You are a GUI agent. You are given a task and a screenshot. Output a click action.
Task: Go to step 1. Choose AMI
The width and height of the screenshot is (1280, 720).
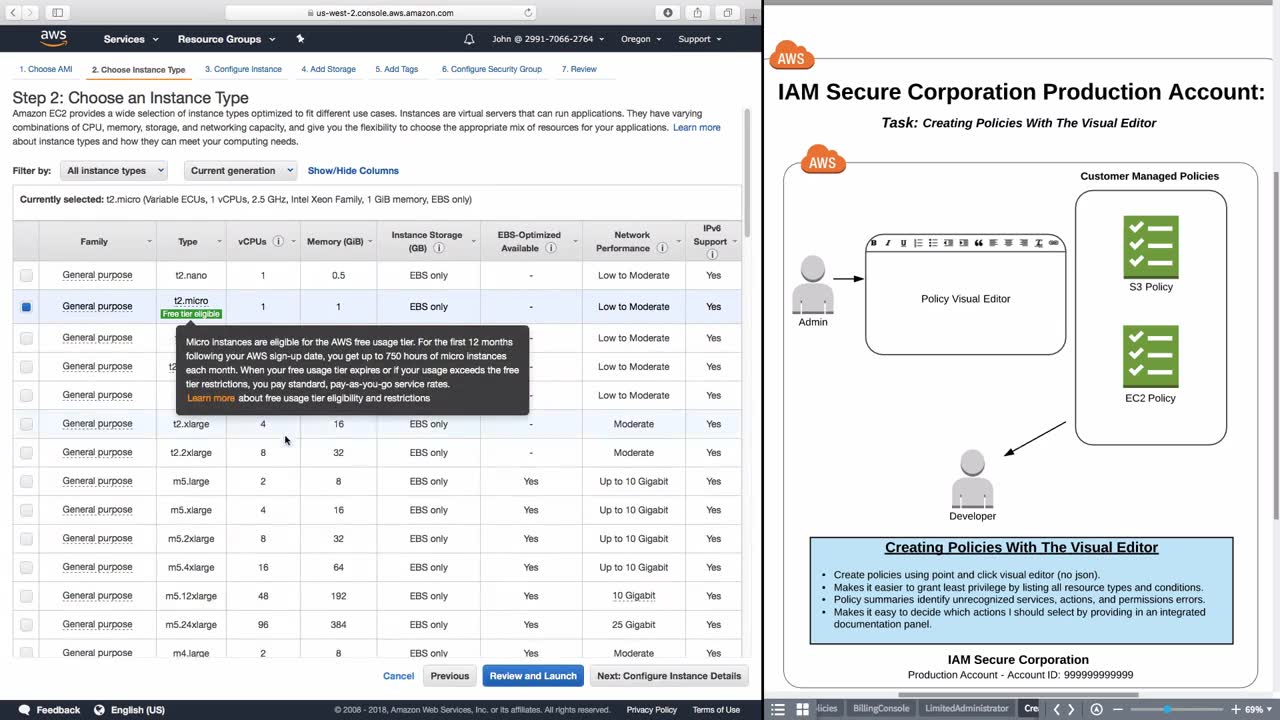click(46, 69)
